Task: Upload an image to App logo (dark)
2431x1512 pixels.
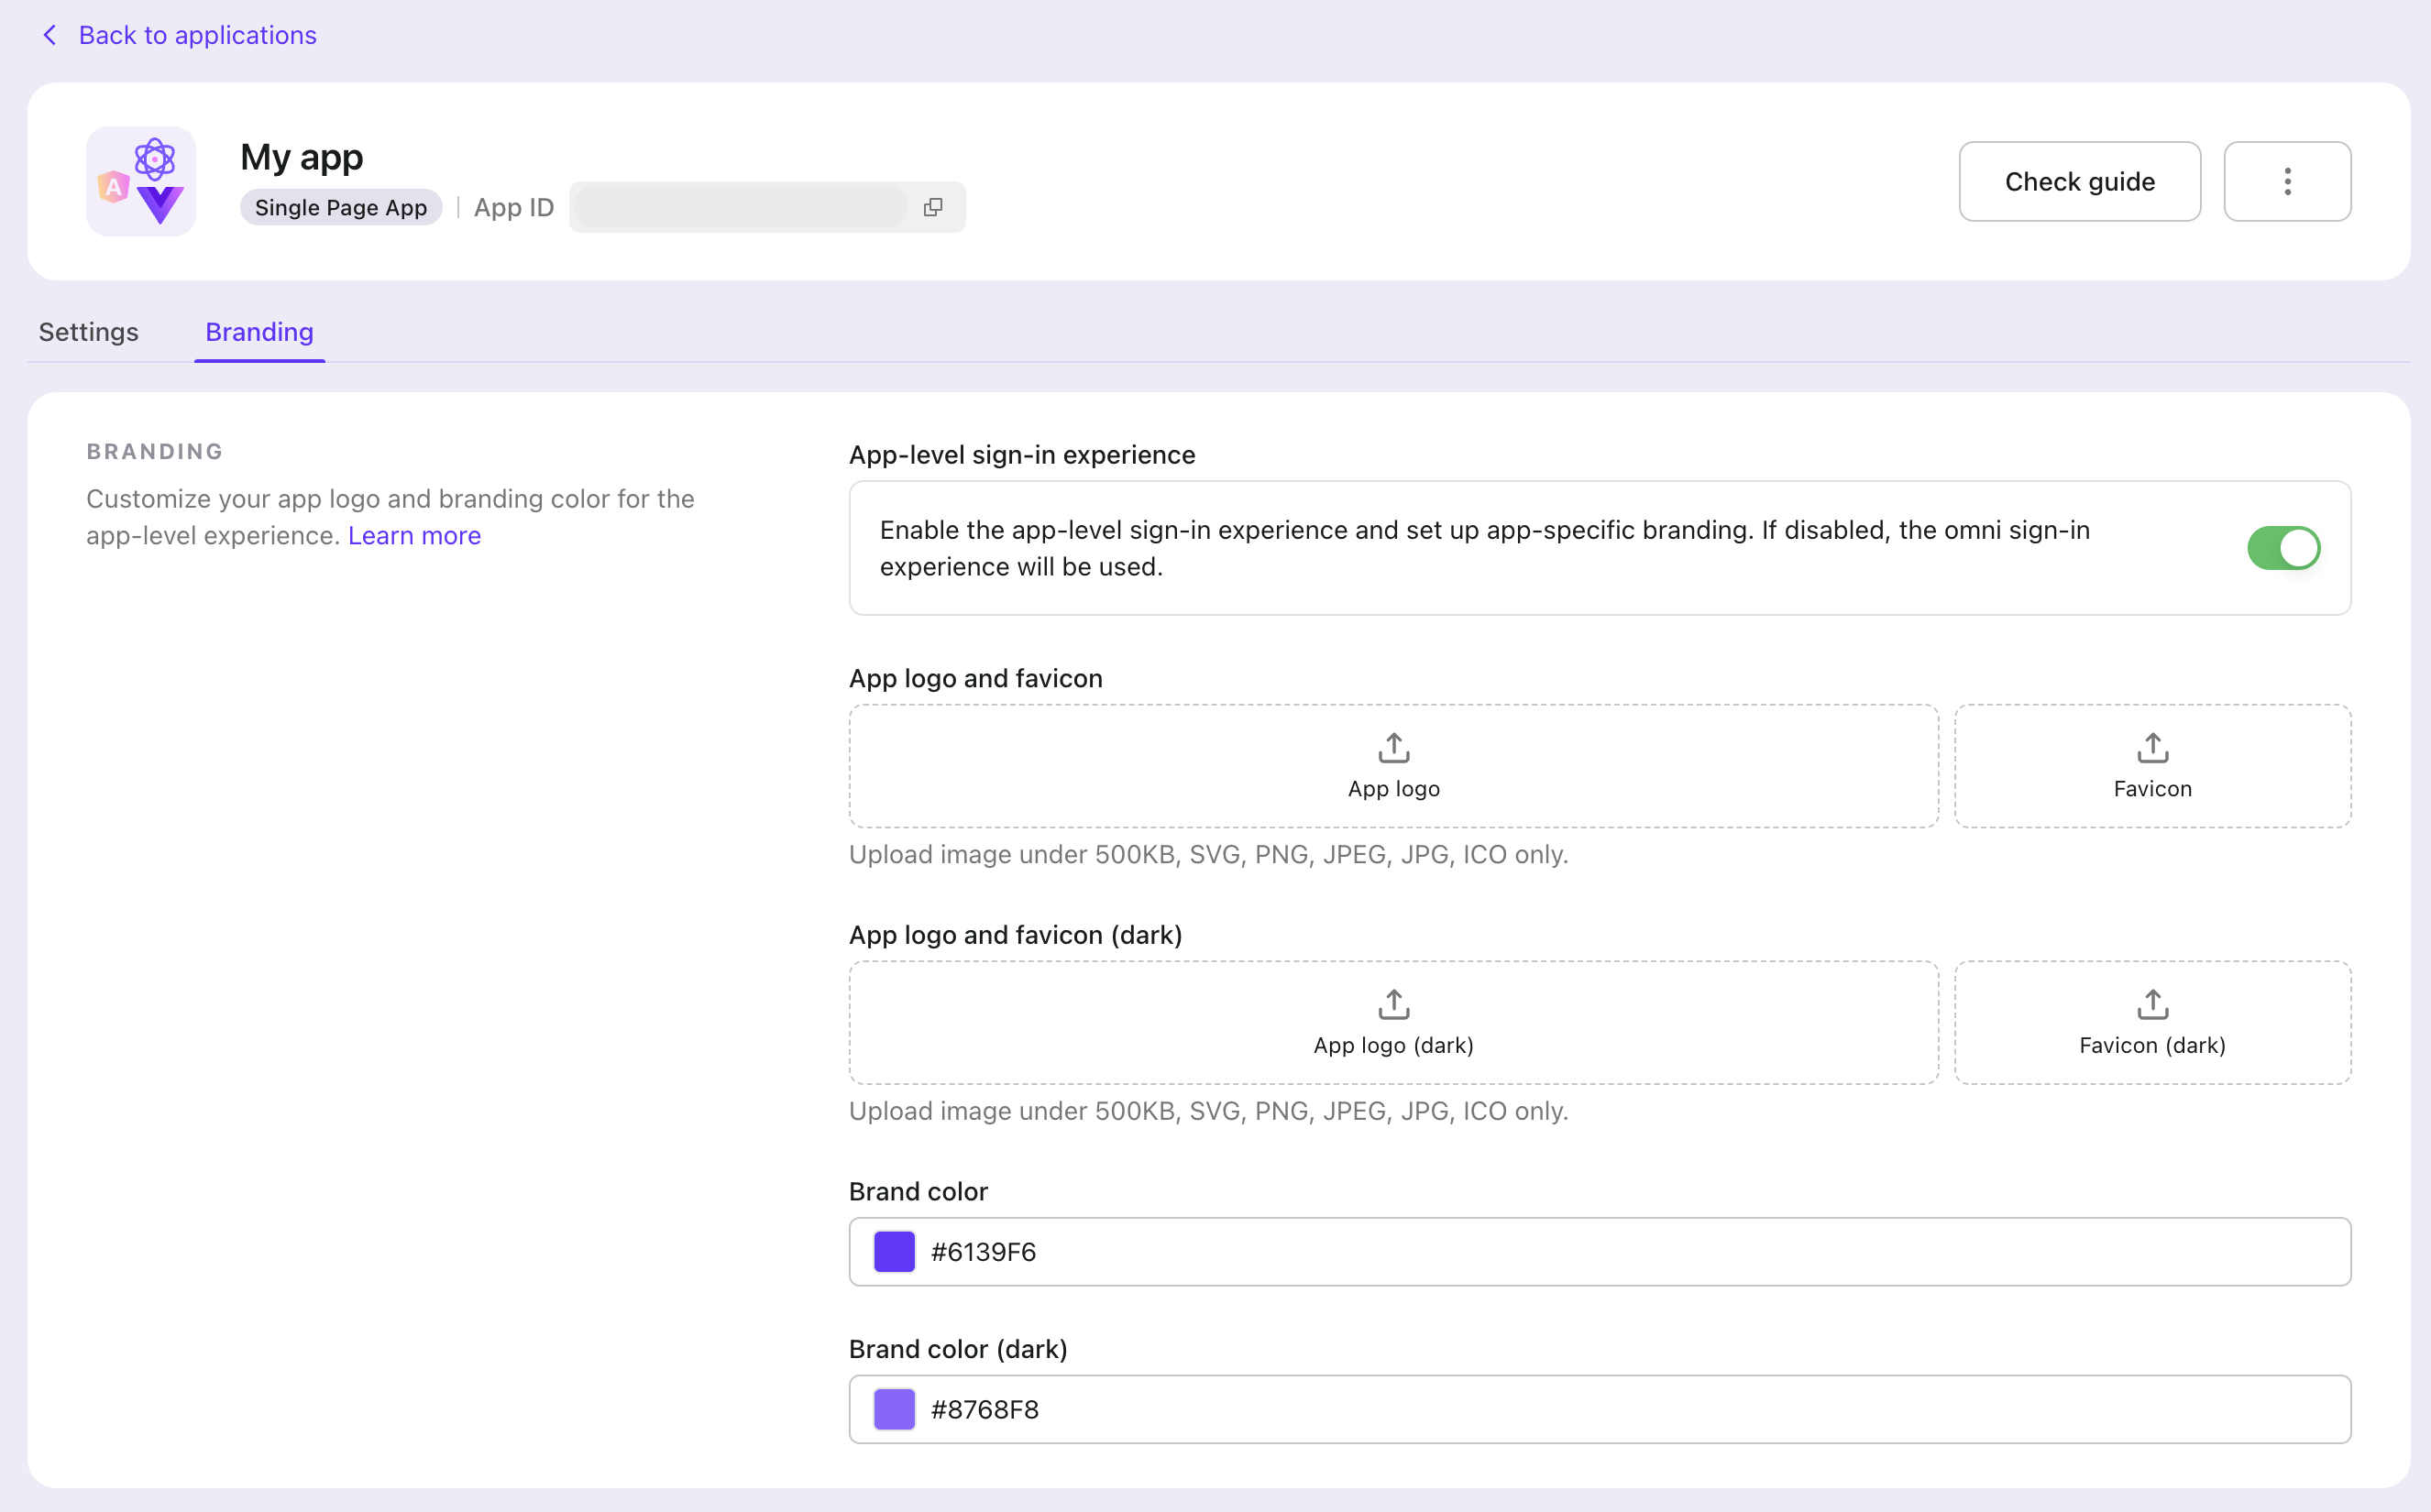Action: (1393, 1022)
